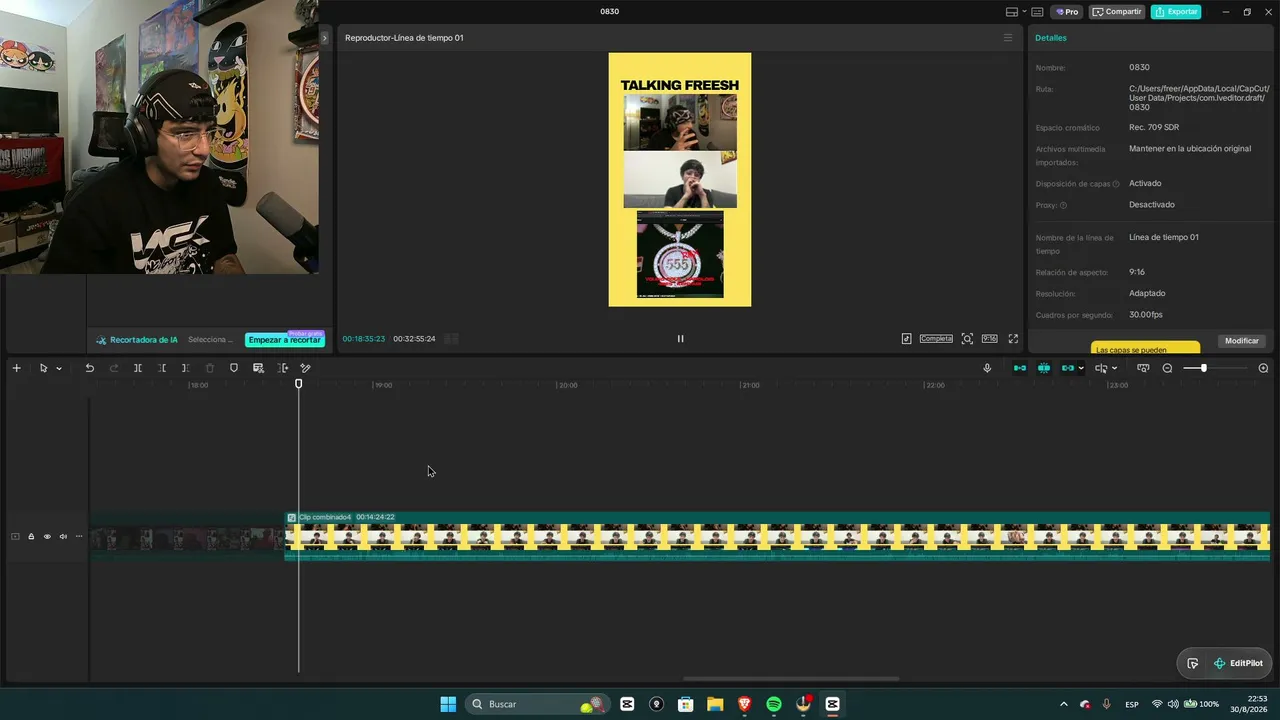Click the Proxy help question icon
The width and height of the screenshot is (1280, 720).
click(x=1063, y=205)
